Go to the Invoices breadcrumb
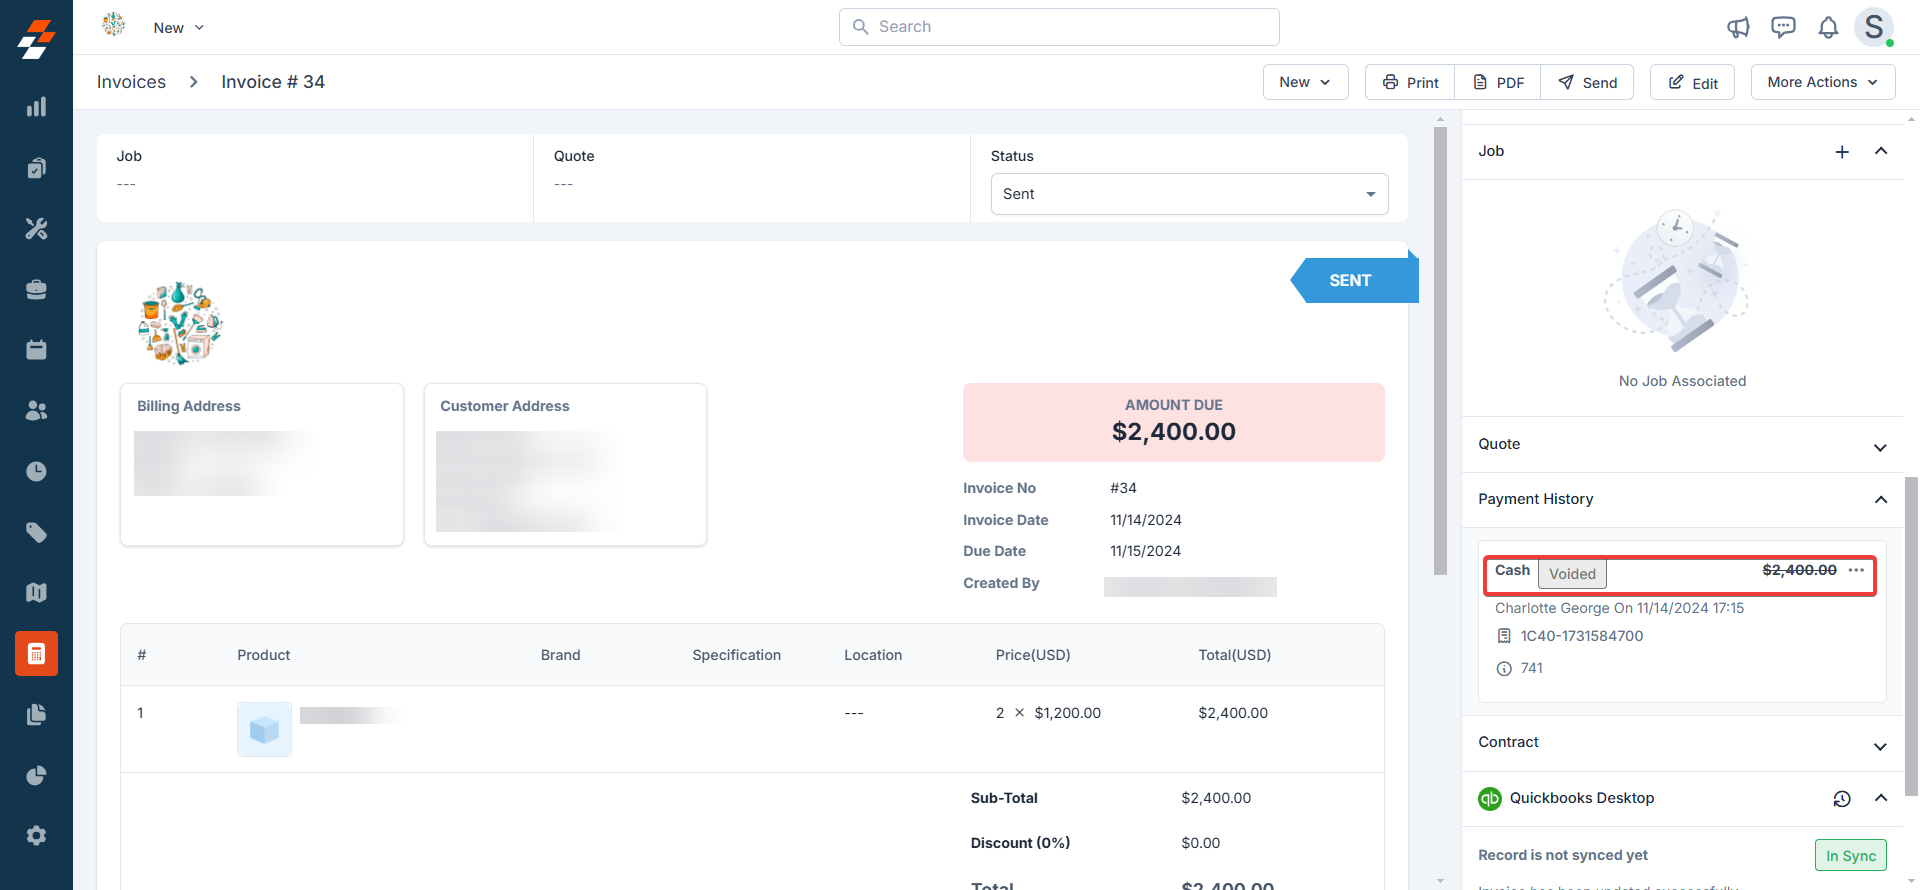Image resolution: width=1920 pixels, height=890 pixels. (x=131, y=82)
